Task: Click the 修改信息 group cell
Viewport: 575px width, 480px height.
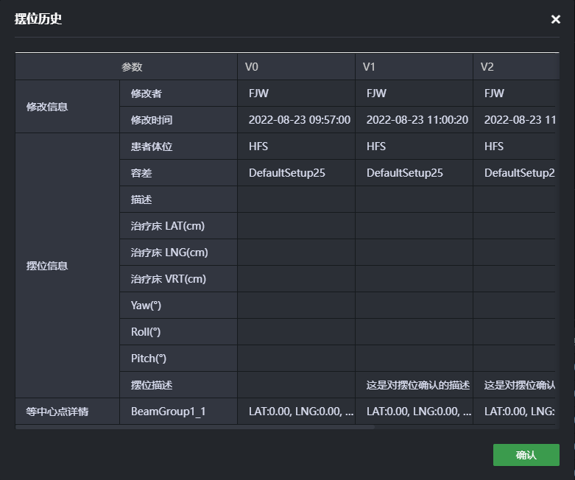Action: [67, 107]
